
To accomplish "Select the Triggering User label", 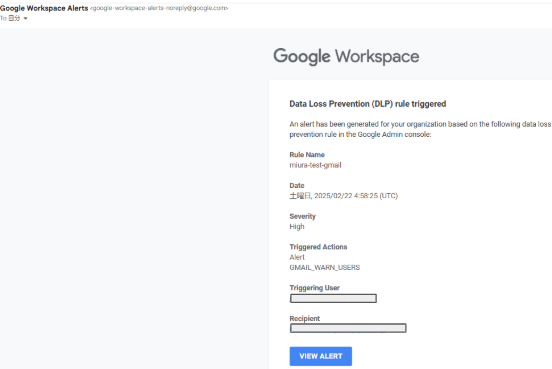I will pyautogui.click(x=314, y=288).
